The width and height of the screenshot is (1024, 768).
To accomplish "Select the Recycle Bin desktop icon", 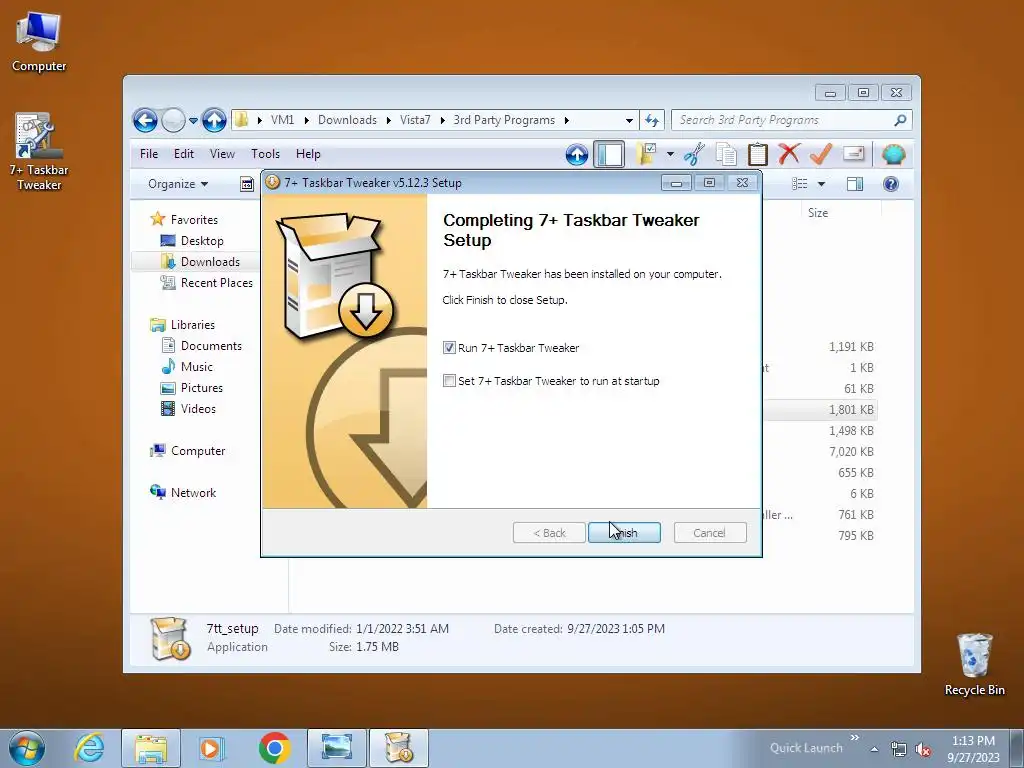I will pyautogui.click(x=974, y=664).
